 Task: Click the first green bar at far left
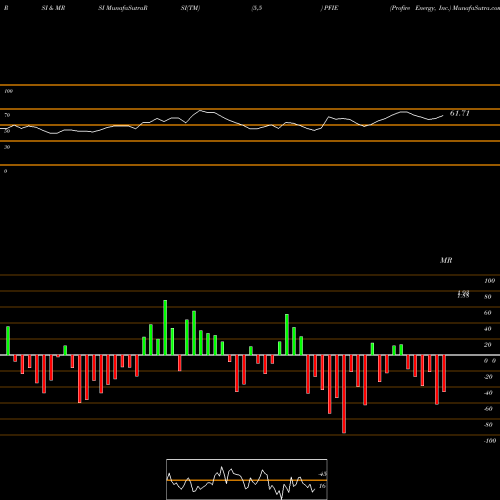[x=8, y=341]
